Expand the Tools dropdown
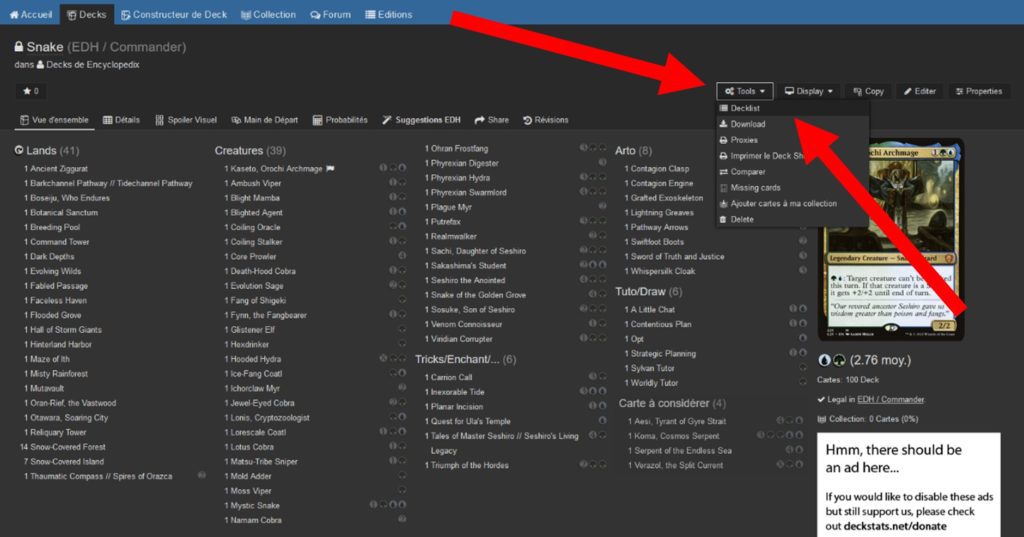 [744, 91]
